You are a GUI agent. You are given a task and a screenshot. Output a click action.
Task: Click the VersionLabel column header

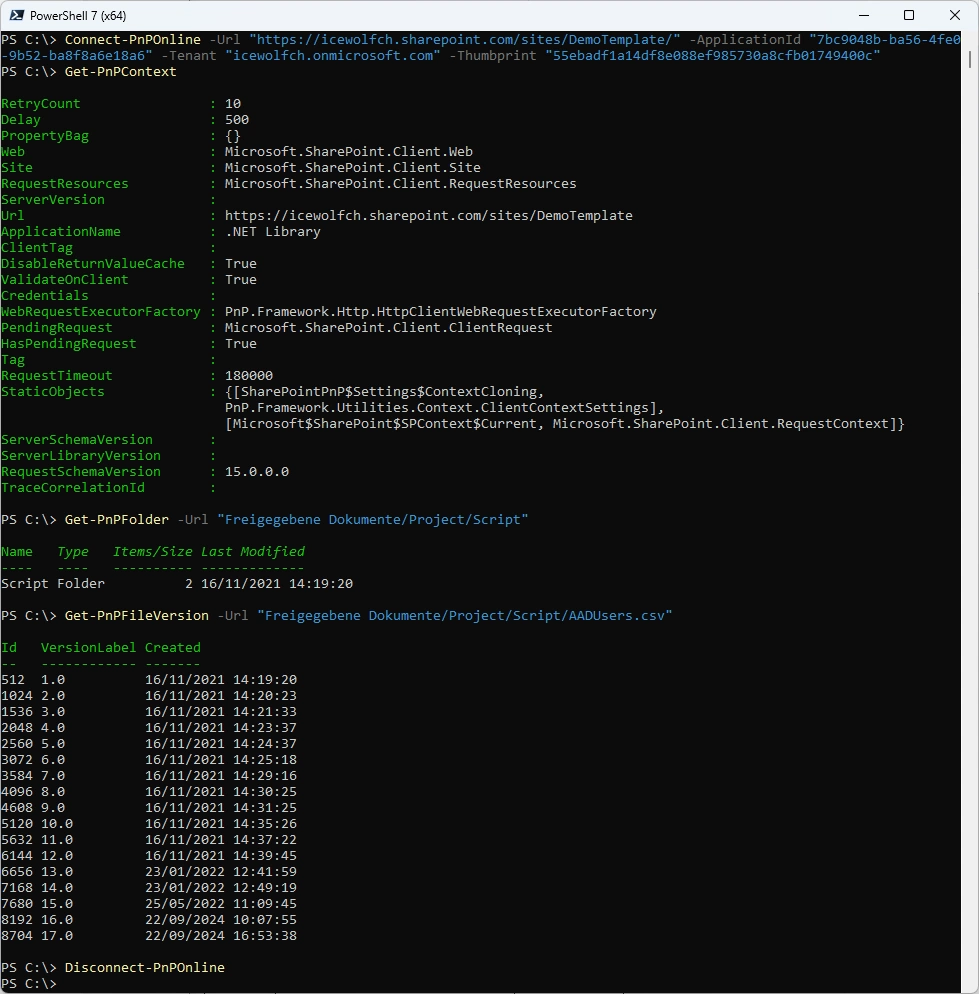[x=88, y=647]
